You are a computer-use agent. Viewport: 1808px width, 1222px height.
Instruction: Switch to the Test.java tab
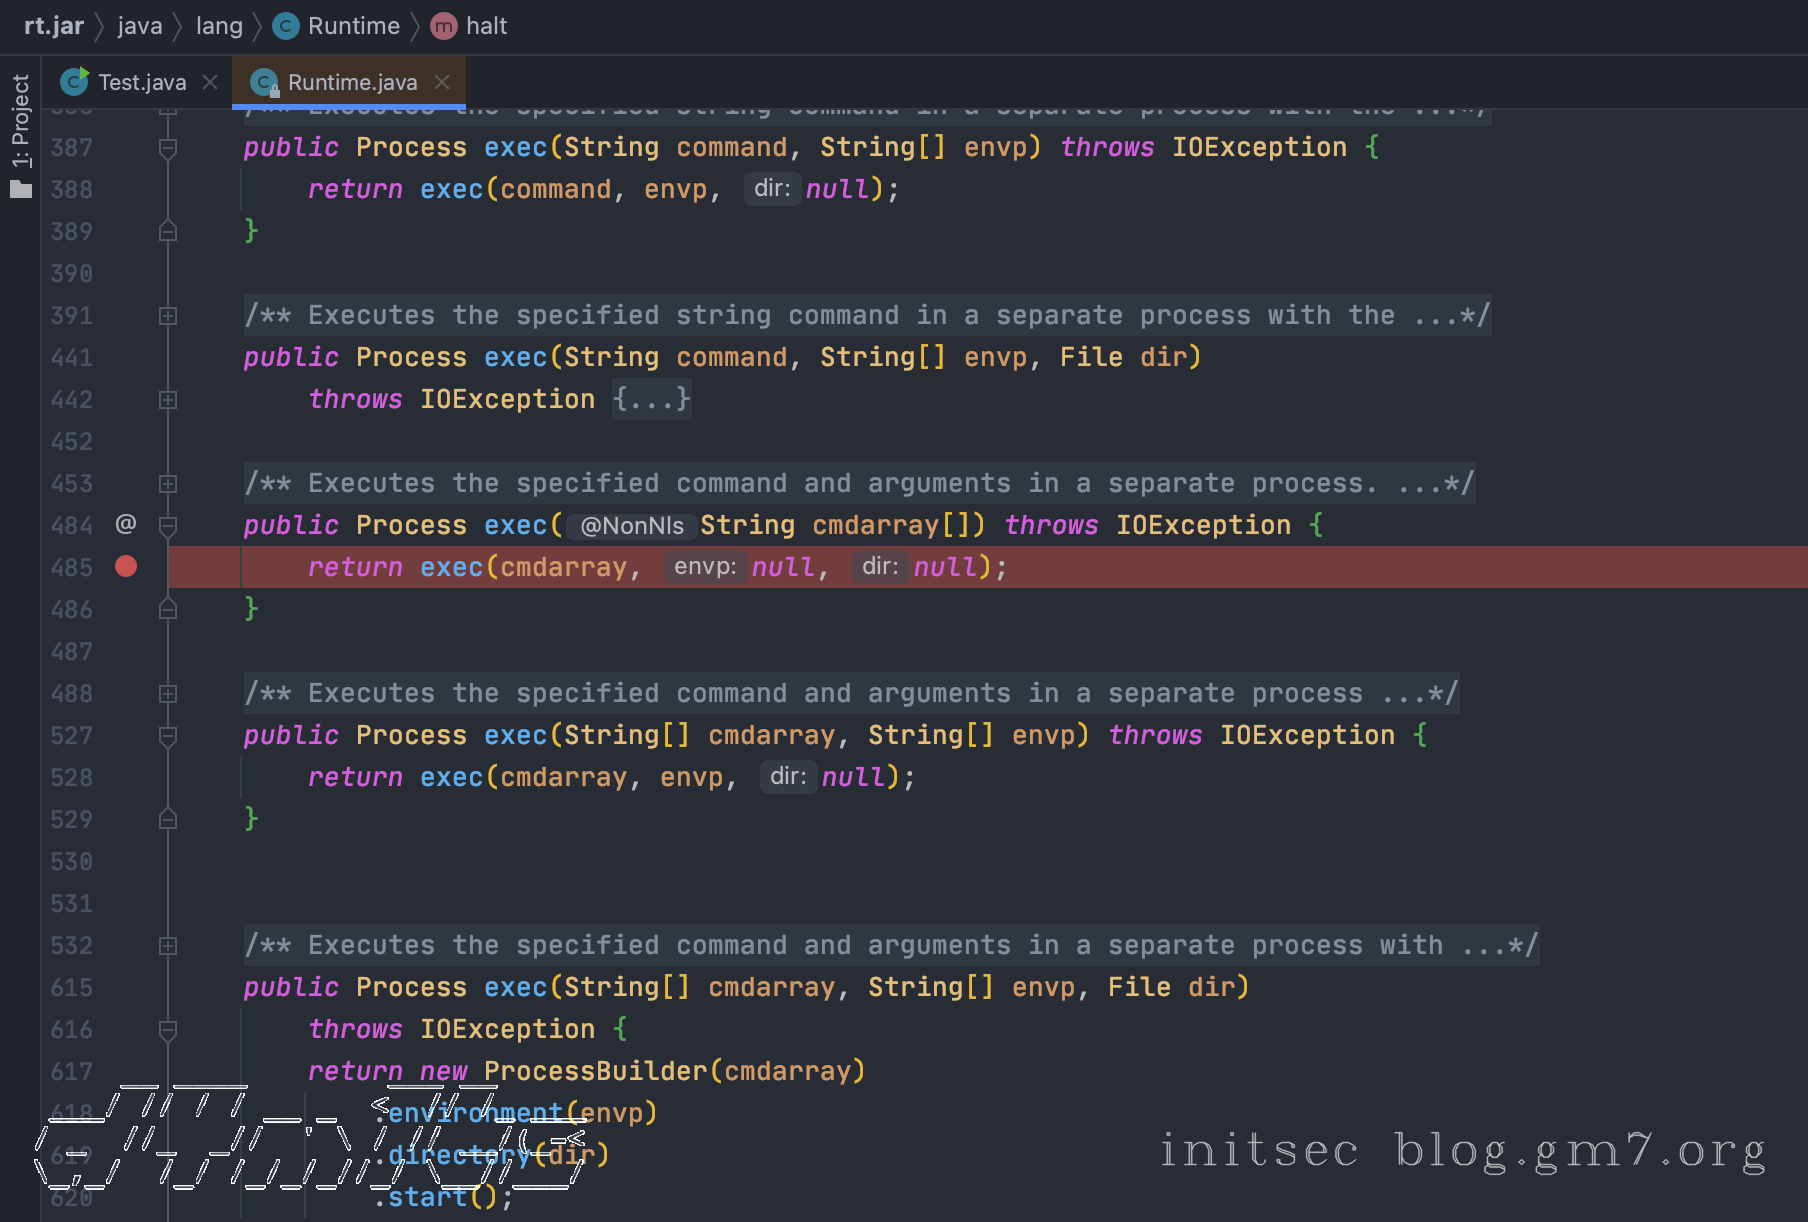[141, 82]
